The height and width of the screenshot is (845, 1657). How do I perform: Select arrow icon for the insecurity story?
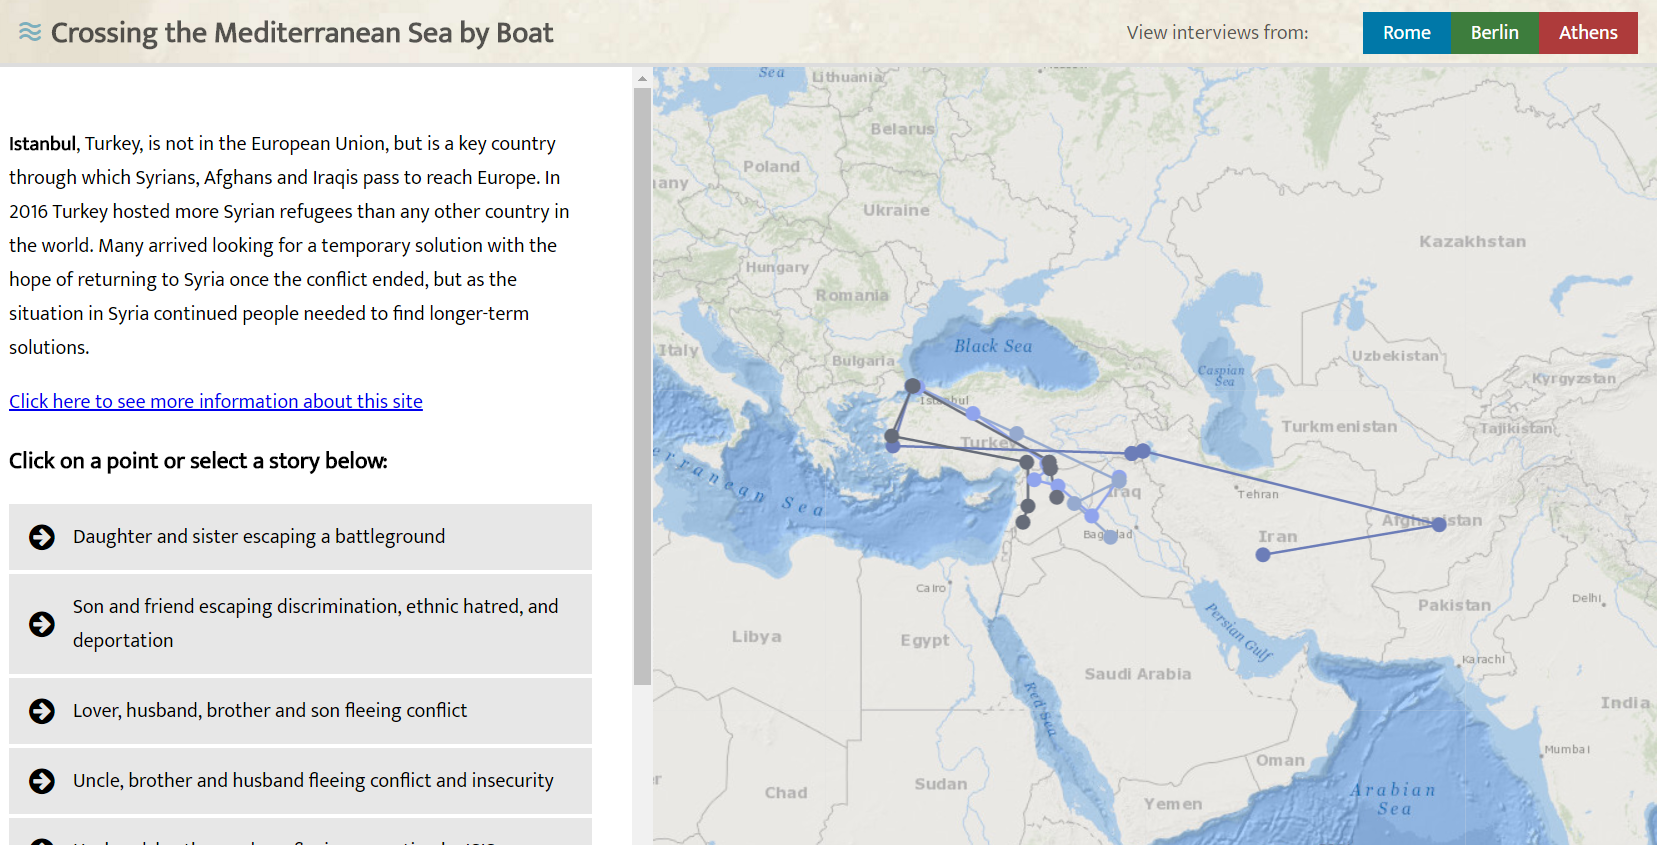pyautogui.click(x=40, y=781)
